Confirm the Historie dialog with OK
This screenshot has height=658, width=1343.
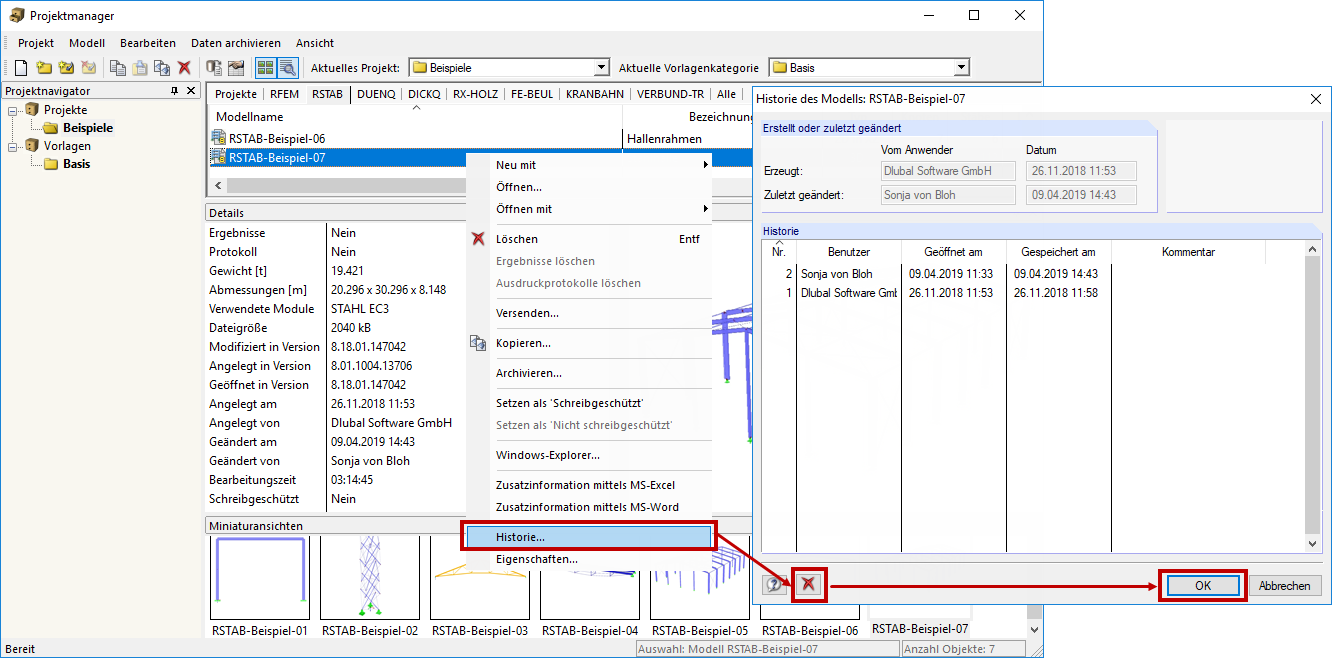pyautogui.click(x=1203, y=585)
